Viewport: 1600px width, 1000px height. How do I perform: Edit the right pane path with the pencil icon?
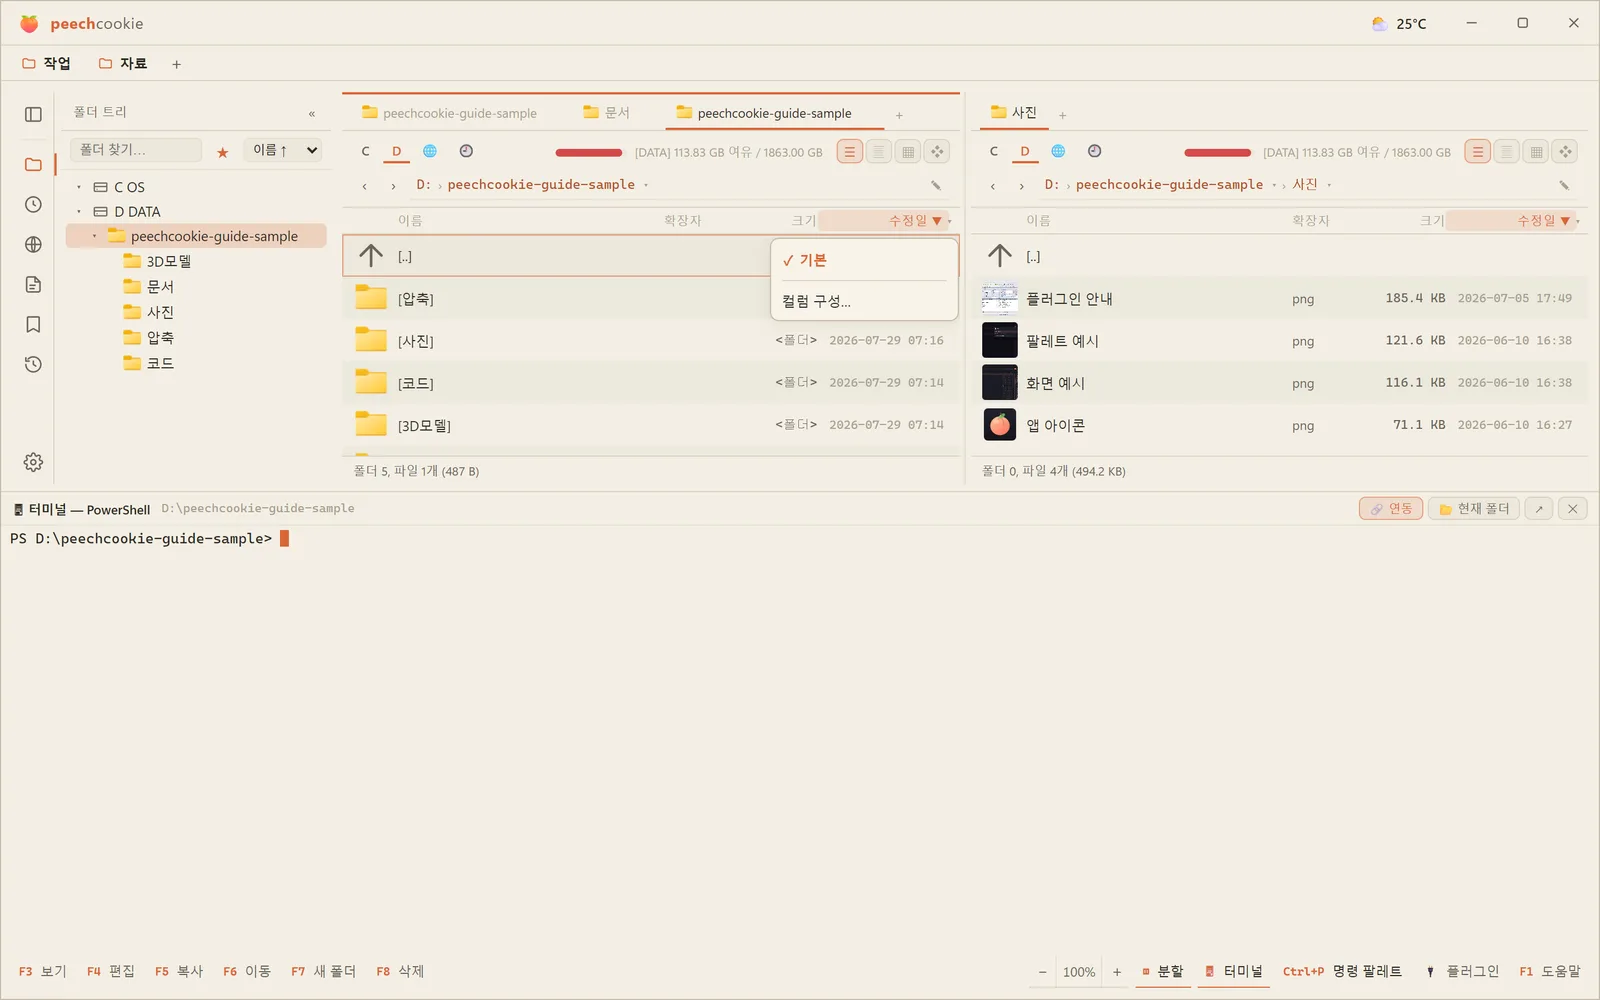point(1564,185)
